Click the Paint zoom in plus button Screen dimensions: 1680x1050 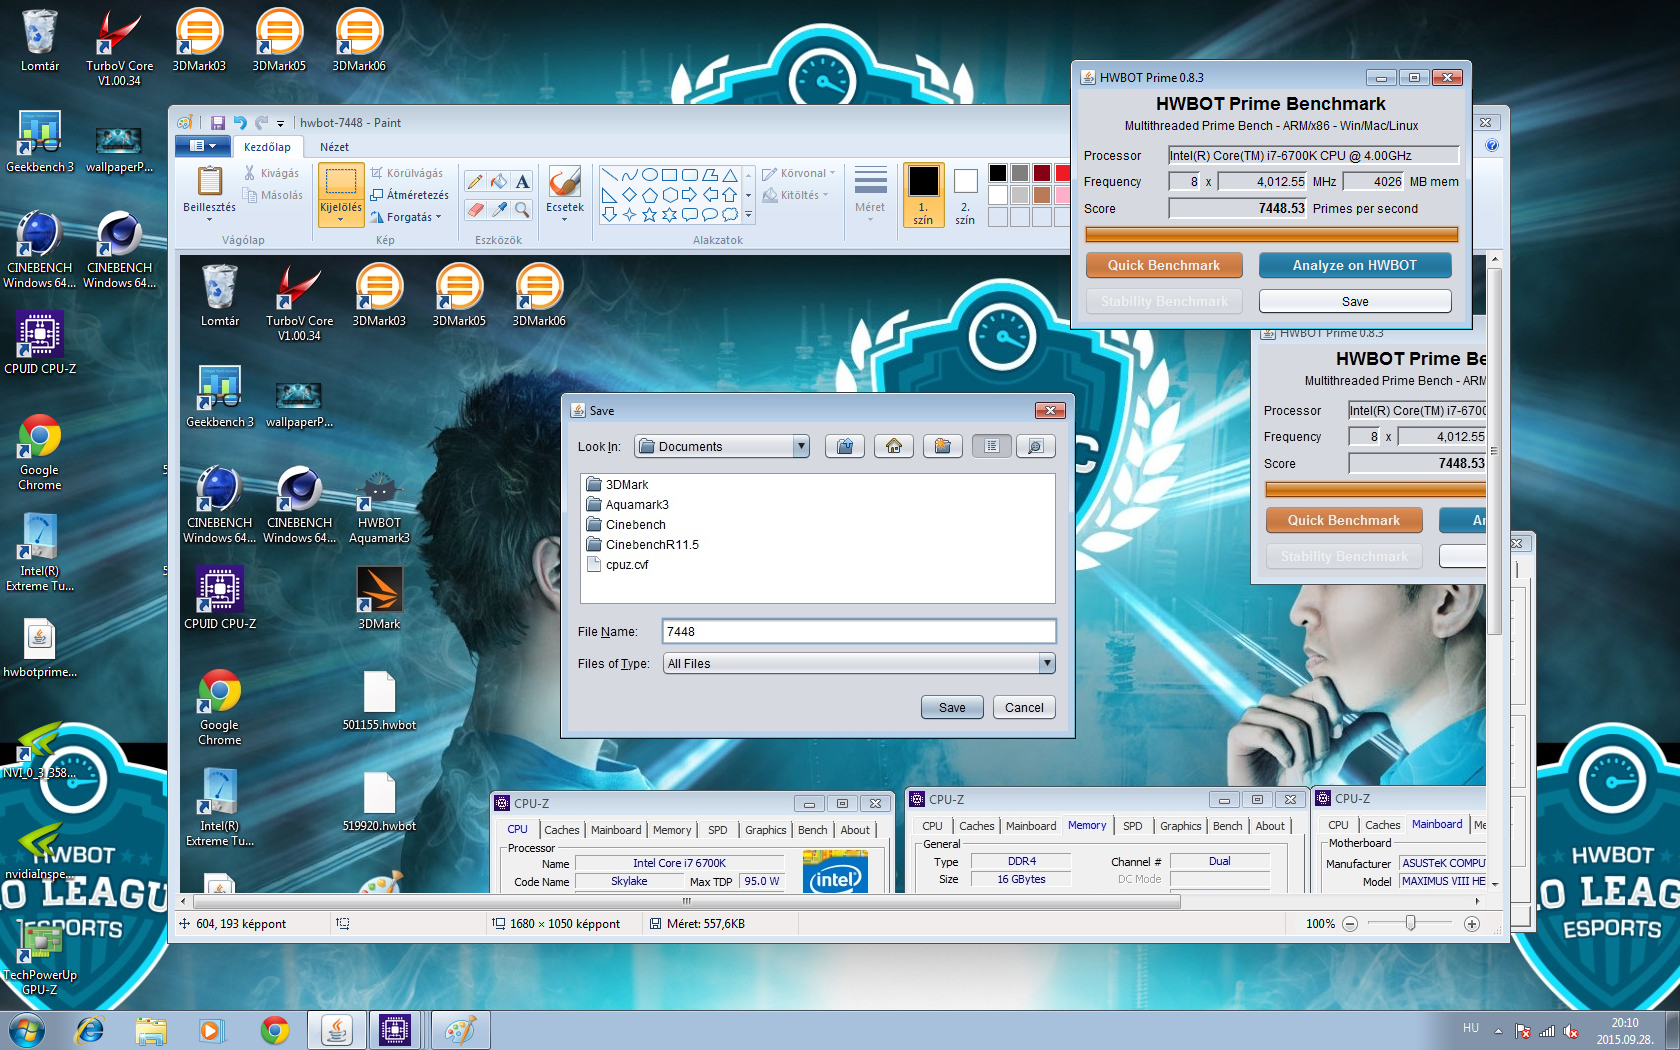(x=1472, y=924)
